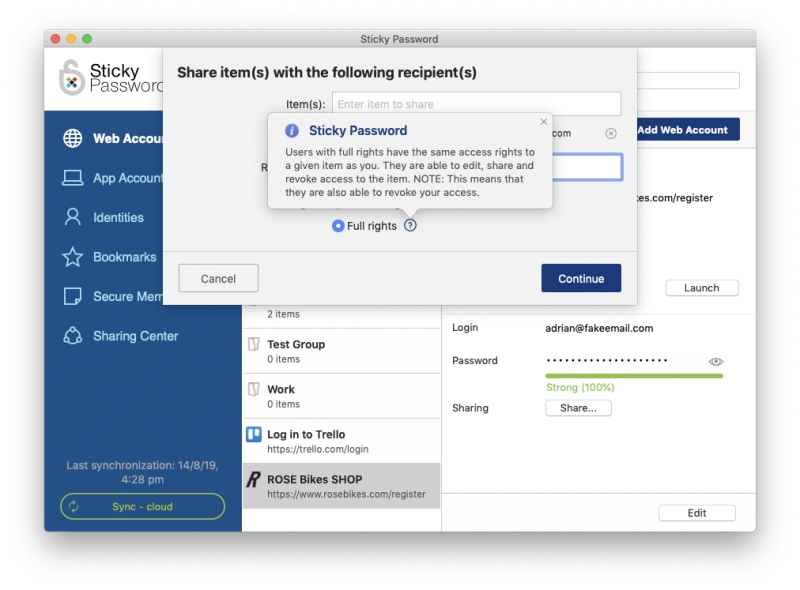Click the rosebikes.com/register URL in list

coord(346,494)
